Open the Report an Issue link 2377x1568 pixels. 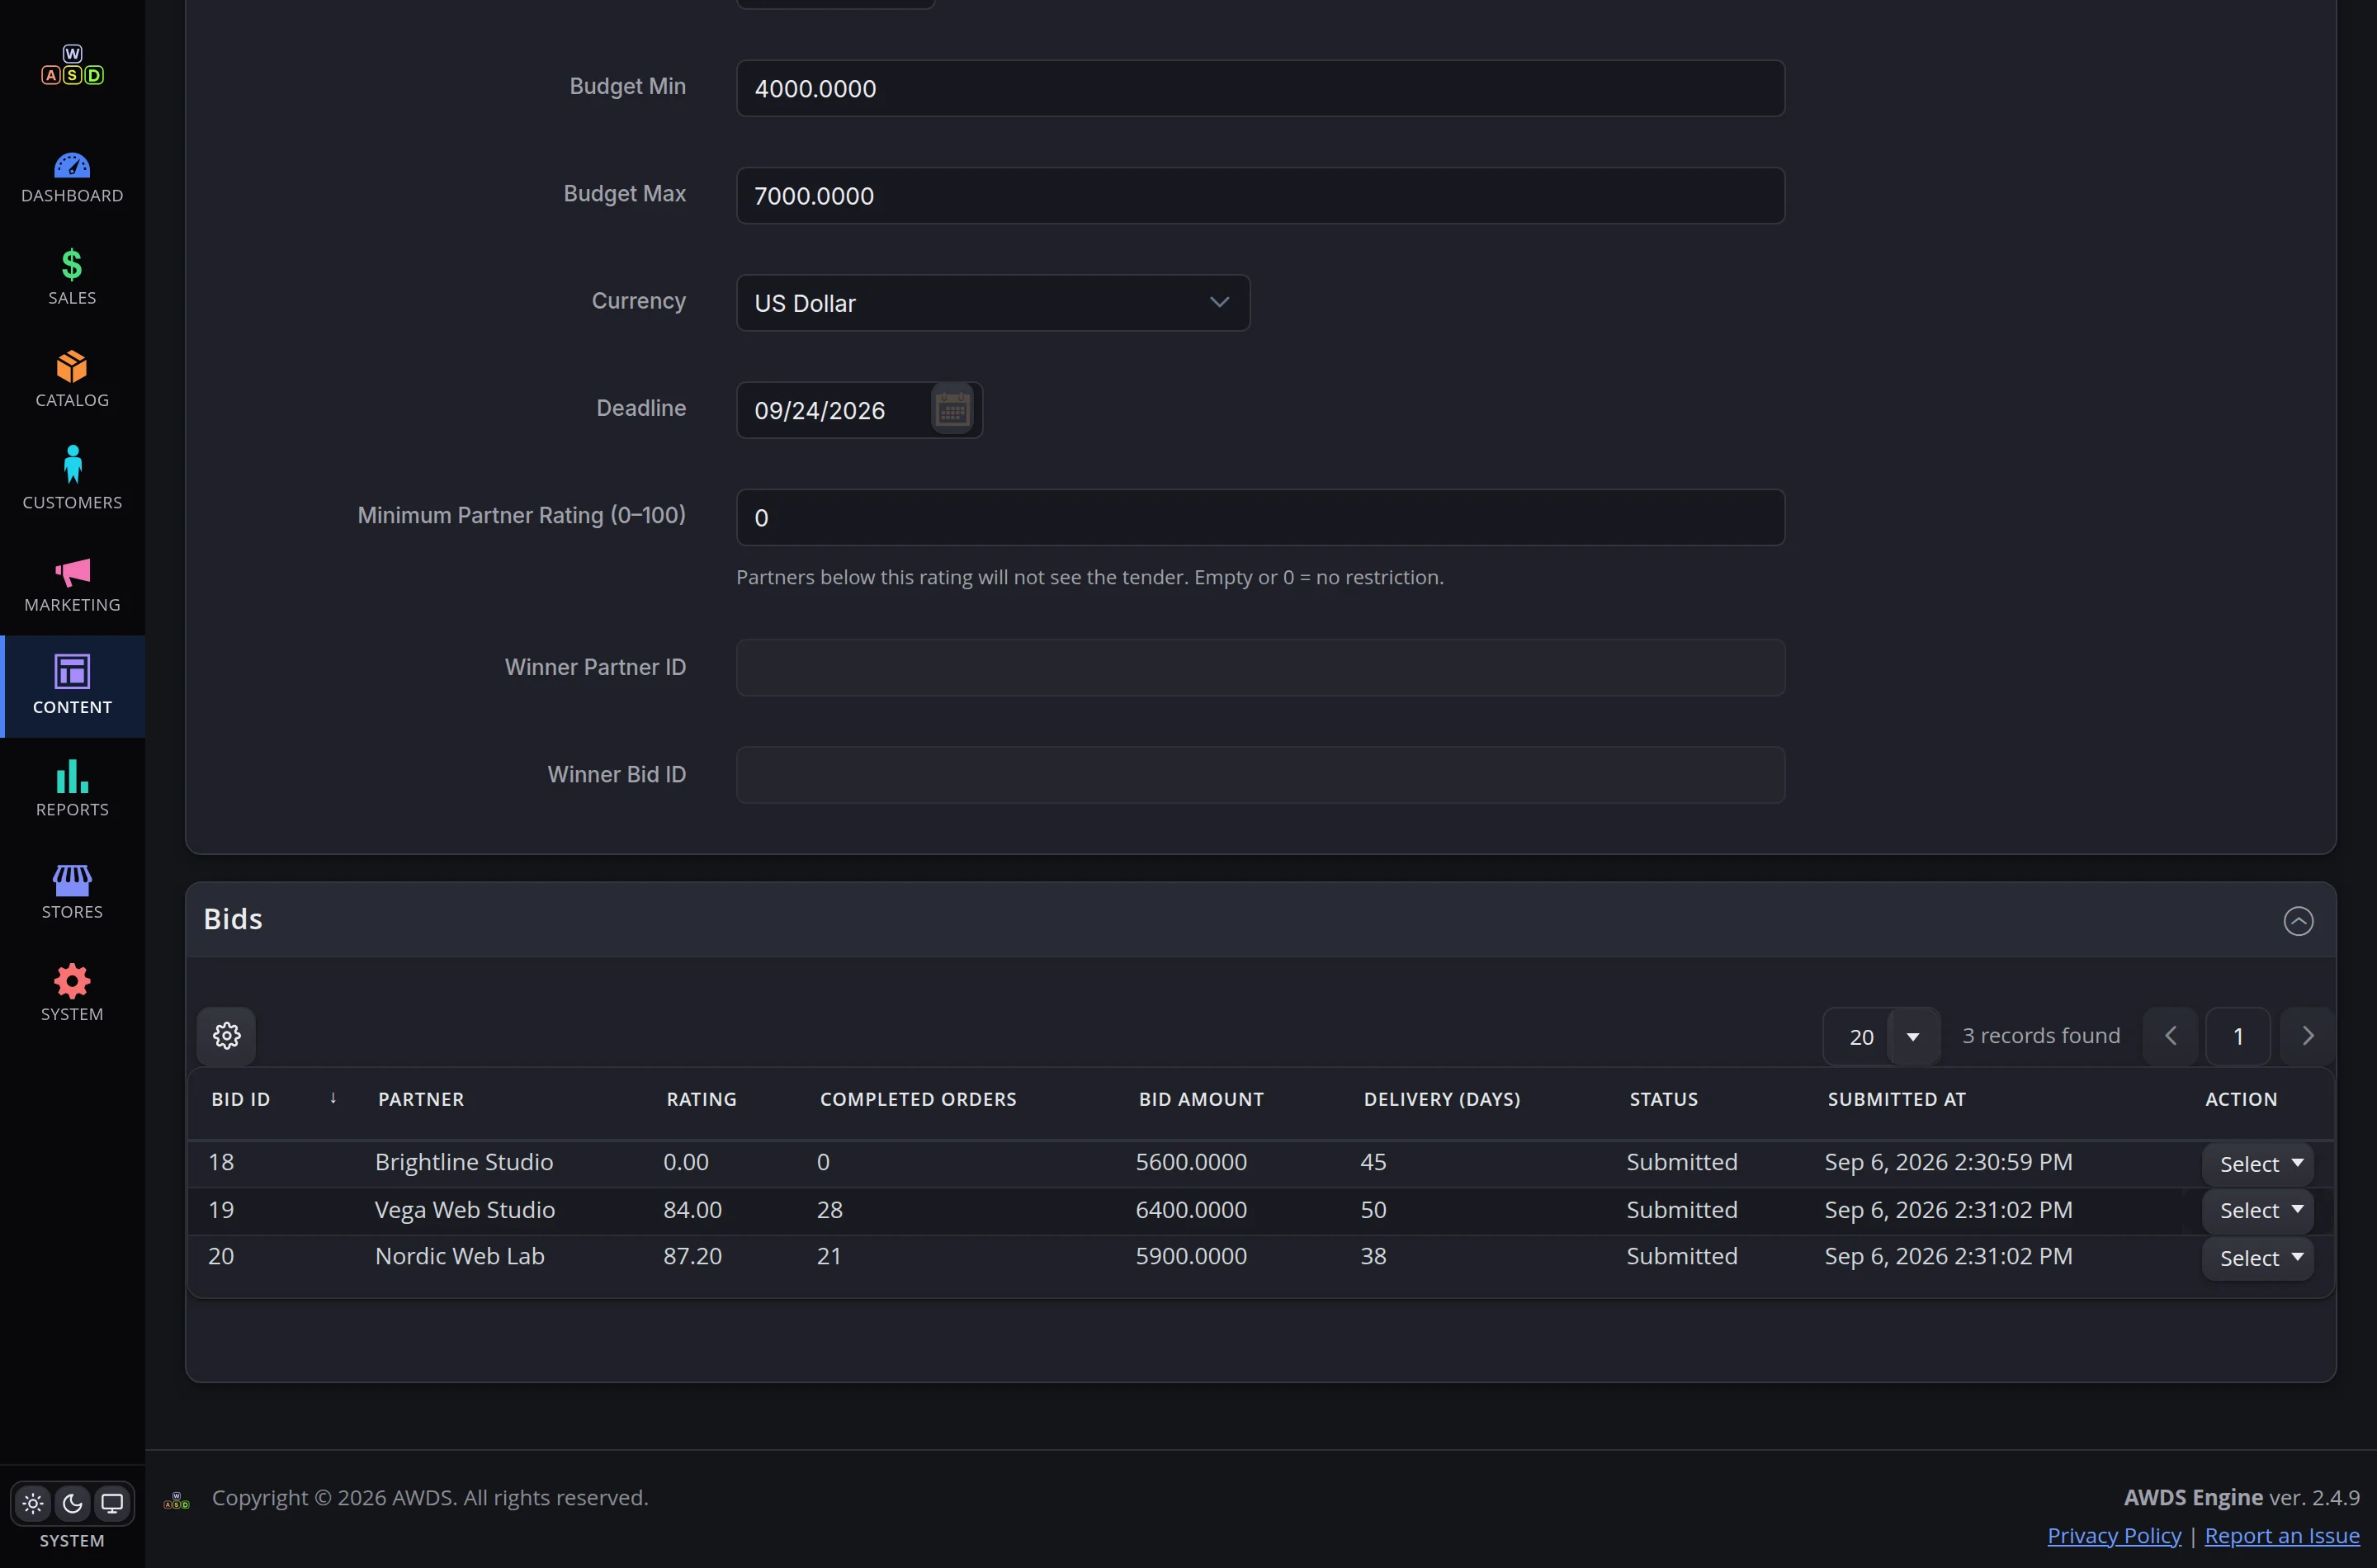tap(2282, 1535)
